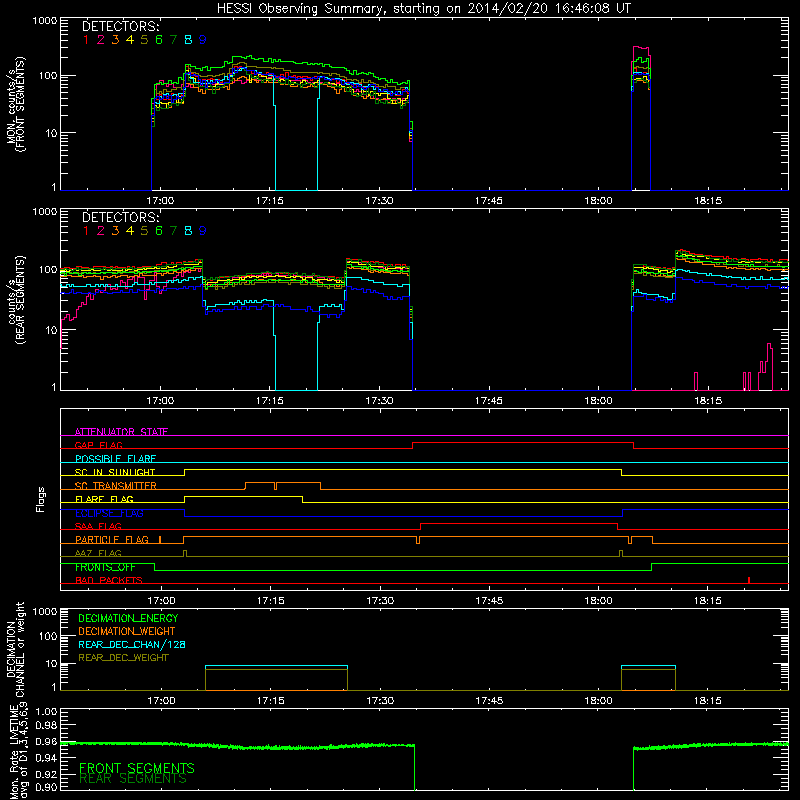Click the DETECTORS: label in the front segments panel
800x800 pixels.
(121, 26)
